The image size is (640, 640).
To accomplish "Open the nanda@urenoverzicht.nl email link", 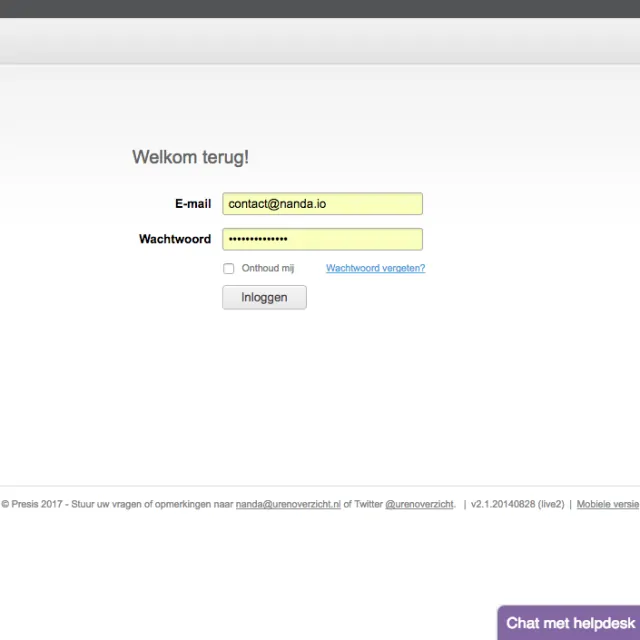I will click(288, 504).
